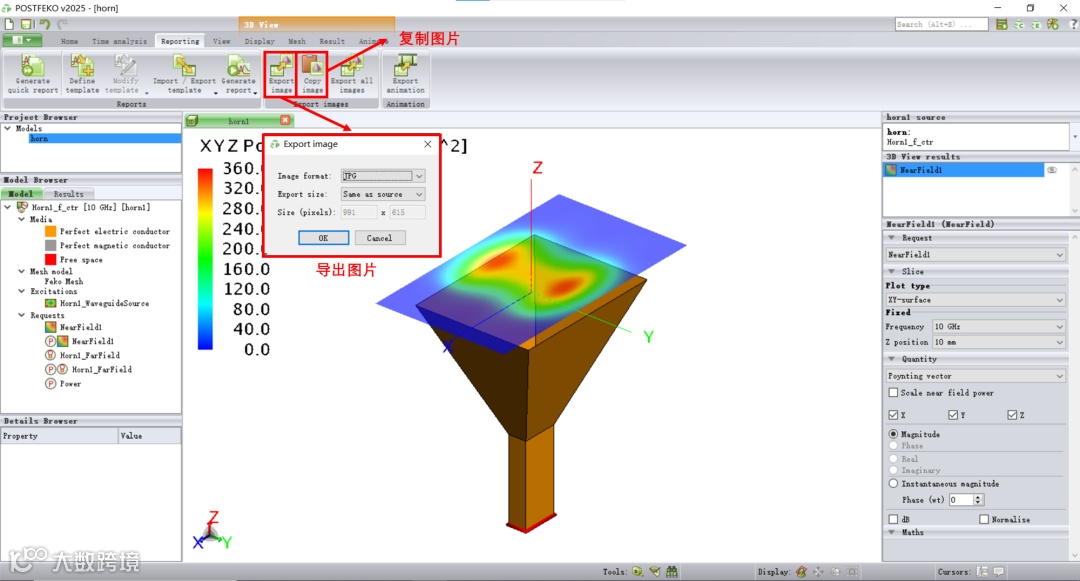The image size is (1080, 581).
Task: Select NearField1 in 3D View results
Action: coord(964,169)
